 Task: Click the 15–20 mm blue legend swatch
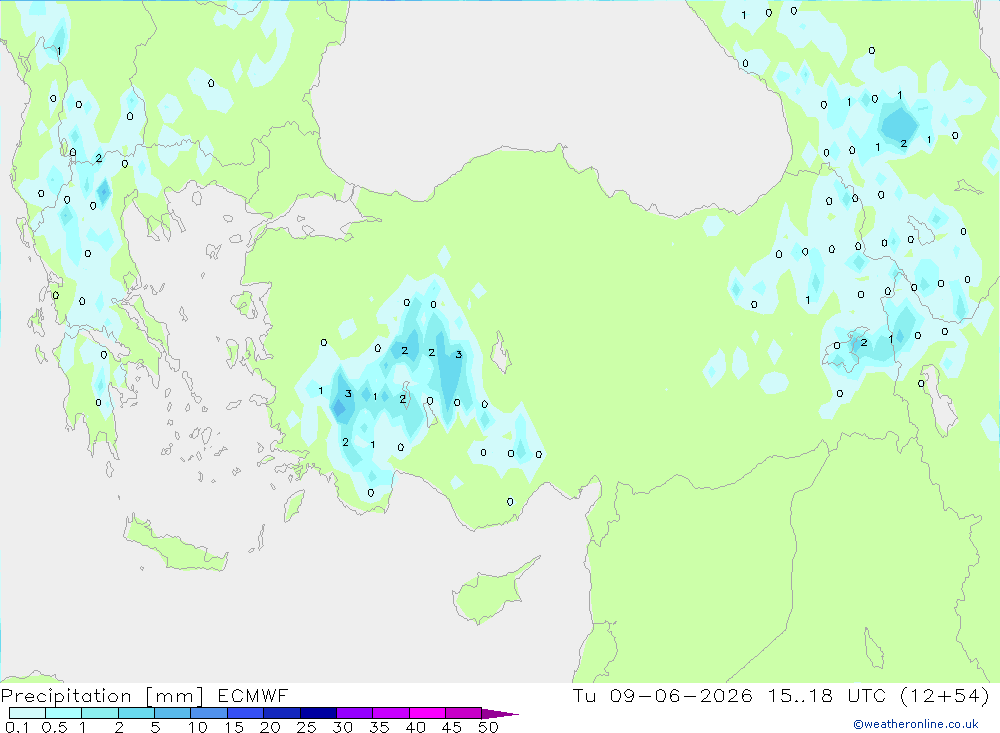coord(245,713)
